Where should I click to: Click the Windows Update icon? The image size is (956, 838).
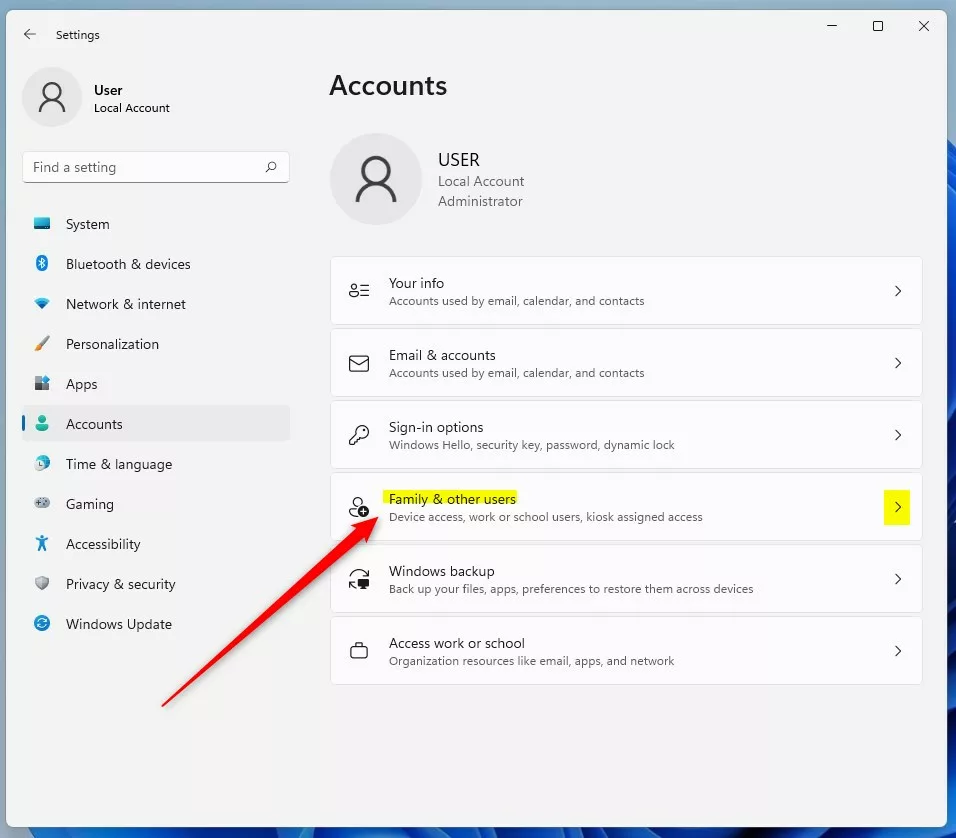point(41,624)
